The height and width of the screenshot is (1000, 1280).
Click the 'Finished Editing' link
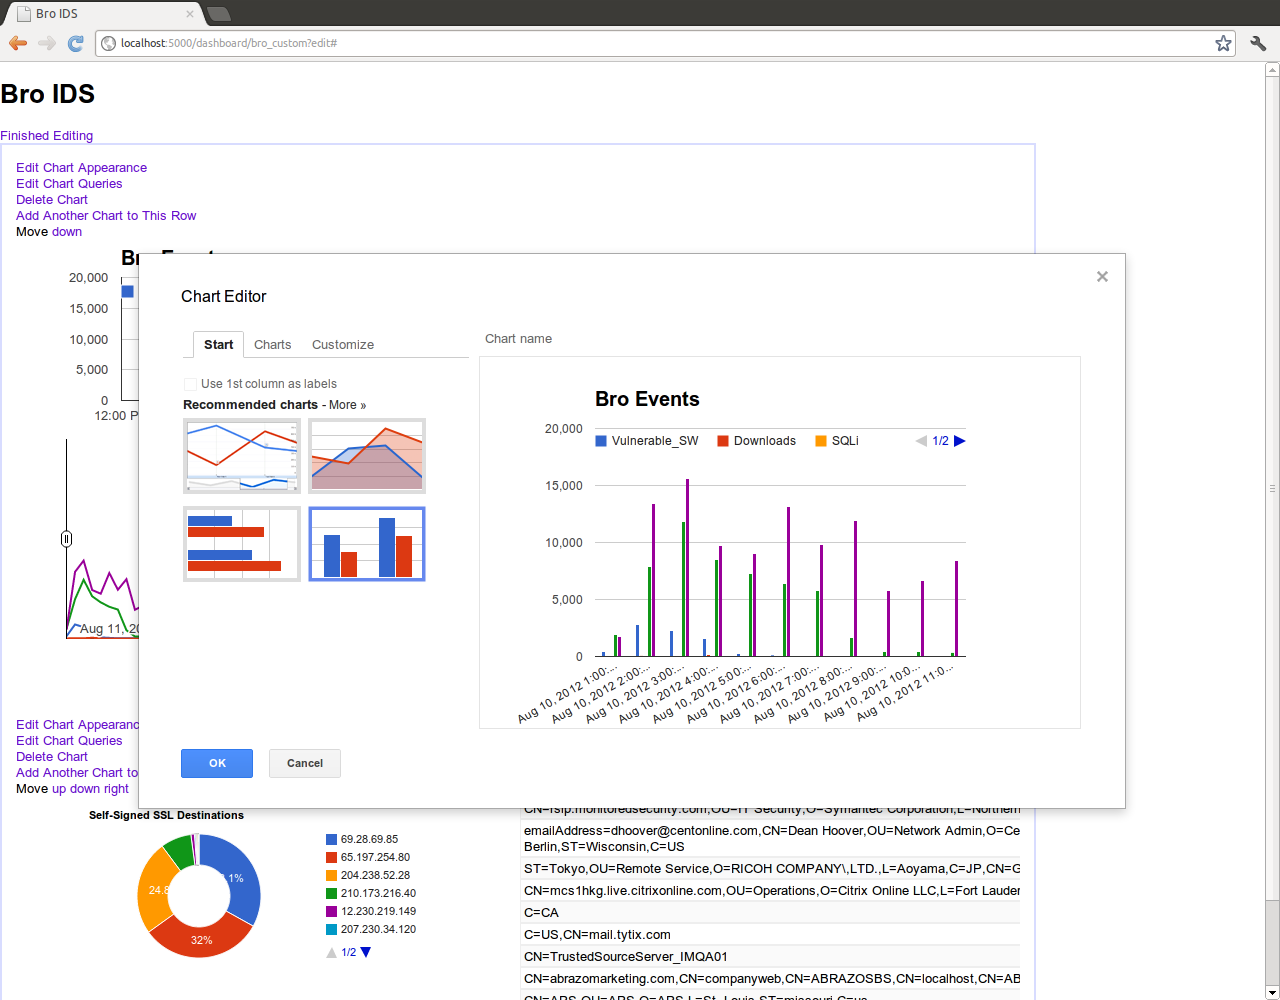[x=46, y=135]
